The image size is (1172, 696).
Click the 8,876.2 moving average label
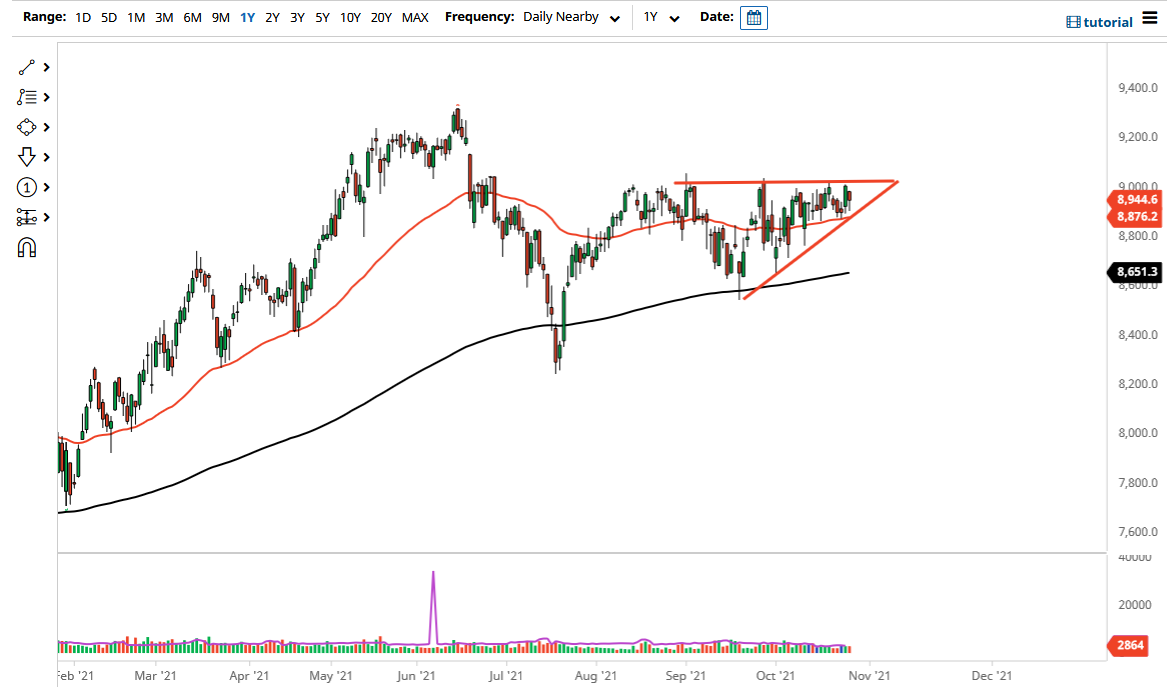pos(1134,217)
